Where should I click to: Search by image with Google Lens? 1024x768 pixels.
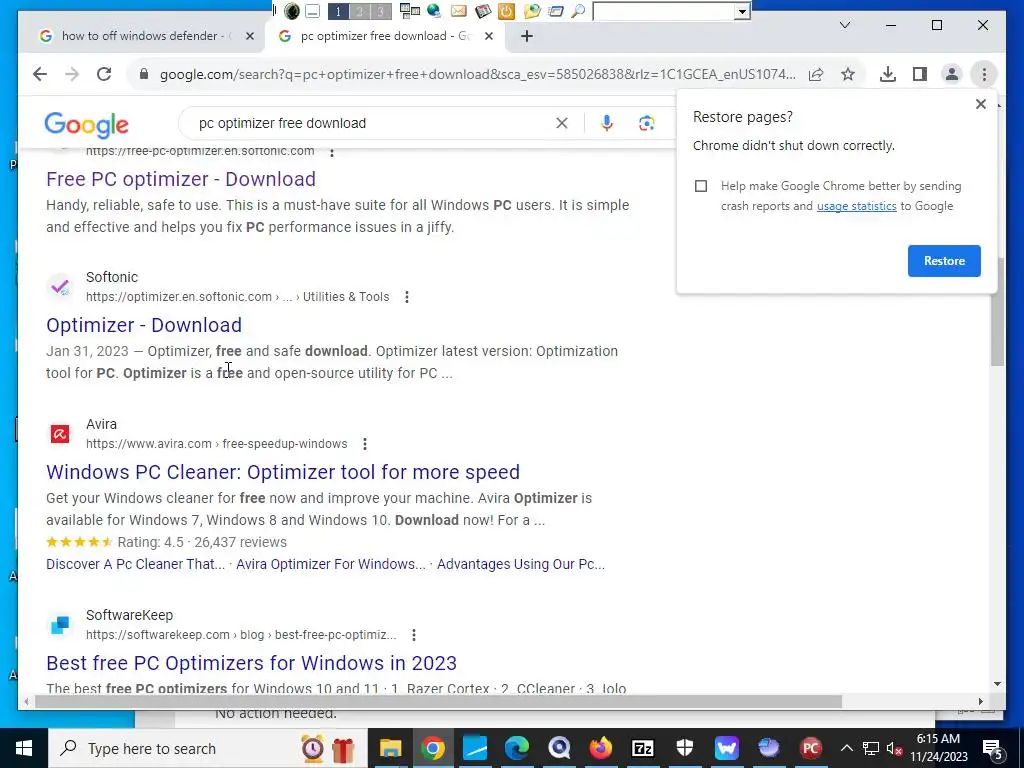pos(647,123)
